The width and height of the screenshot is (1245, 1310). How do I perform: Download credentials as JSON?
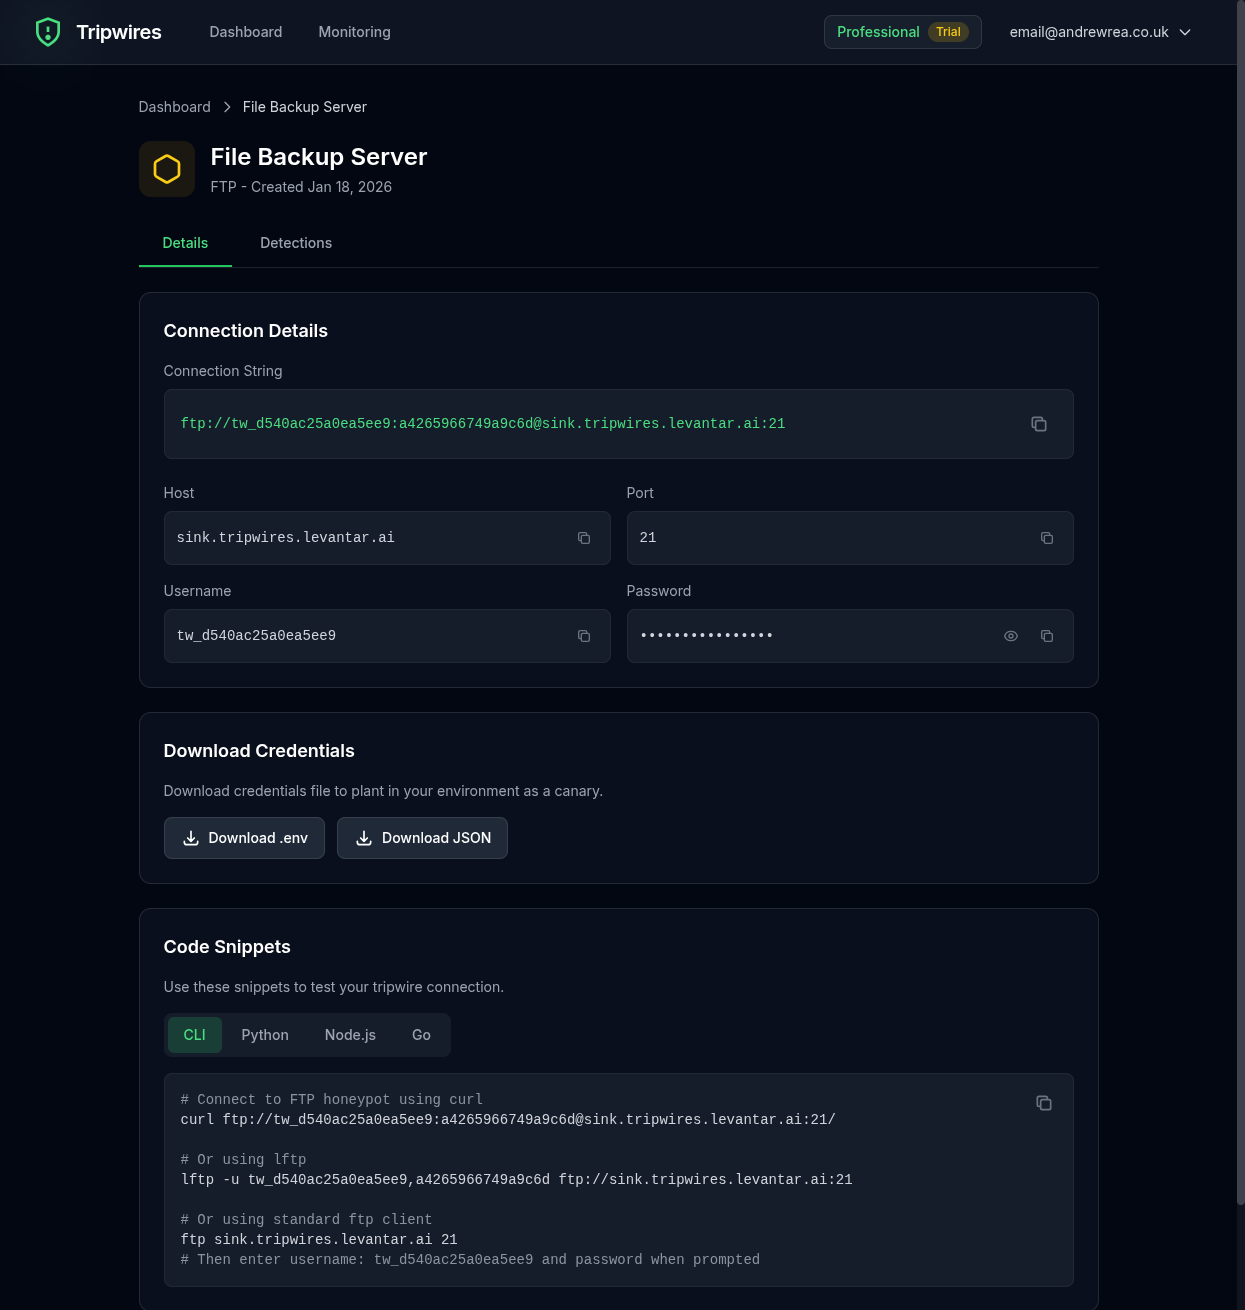(422, 838)
